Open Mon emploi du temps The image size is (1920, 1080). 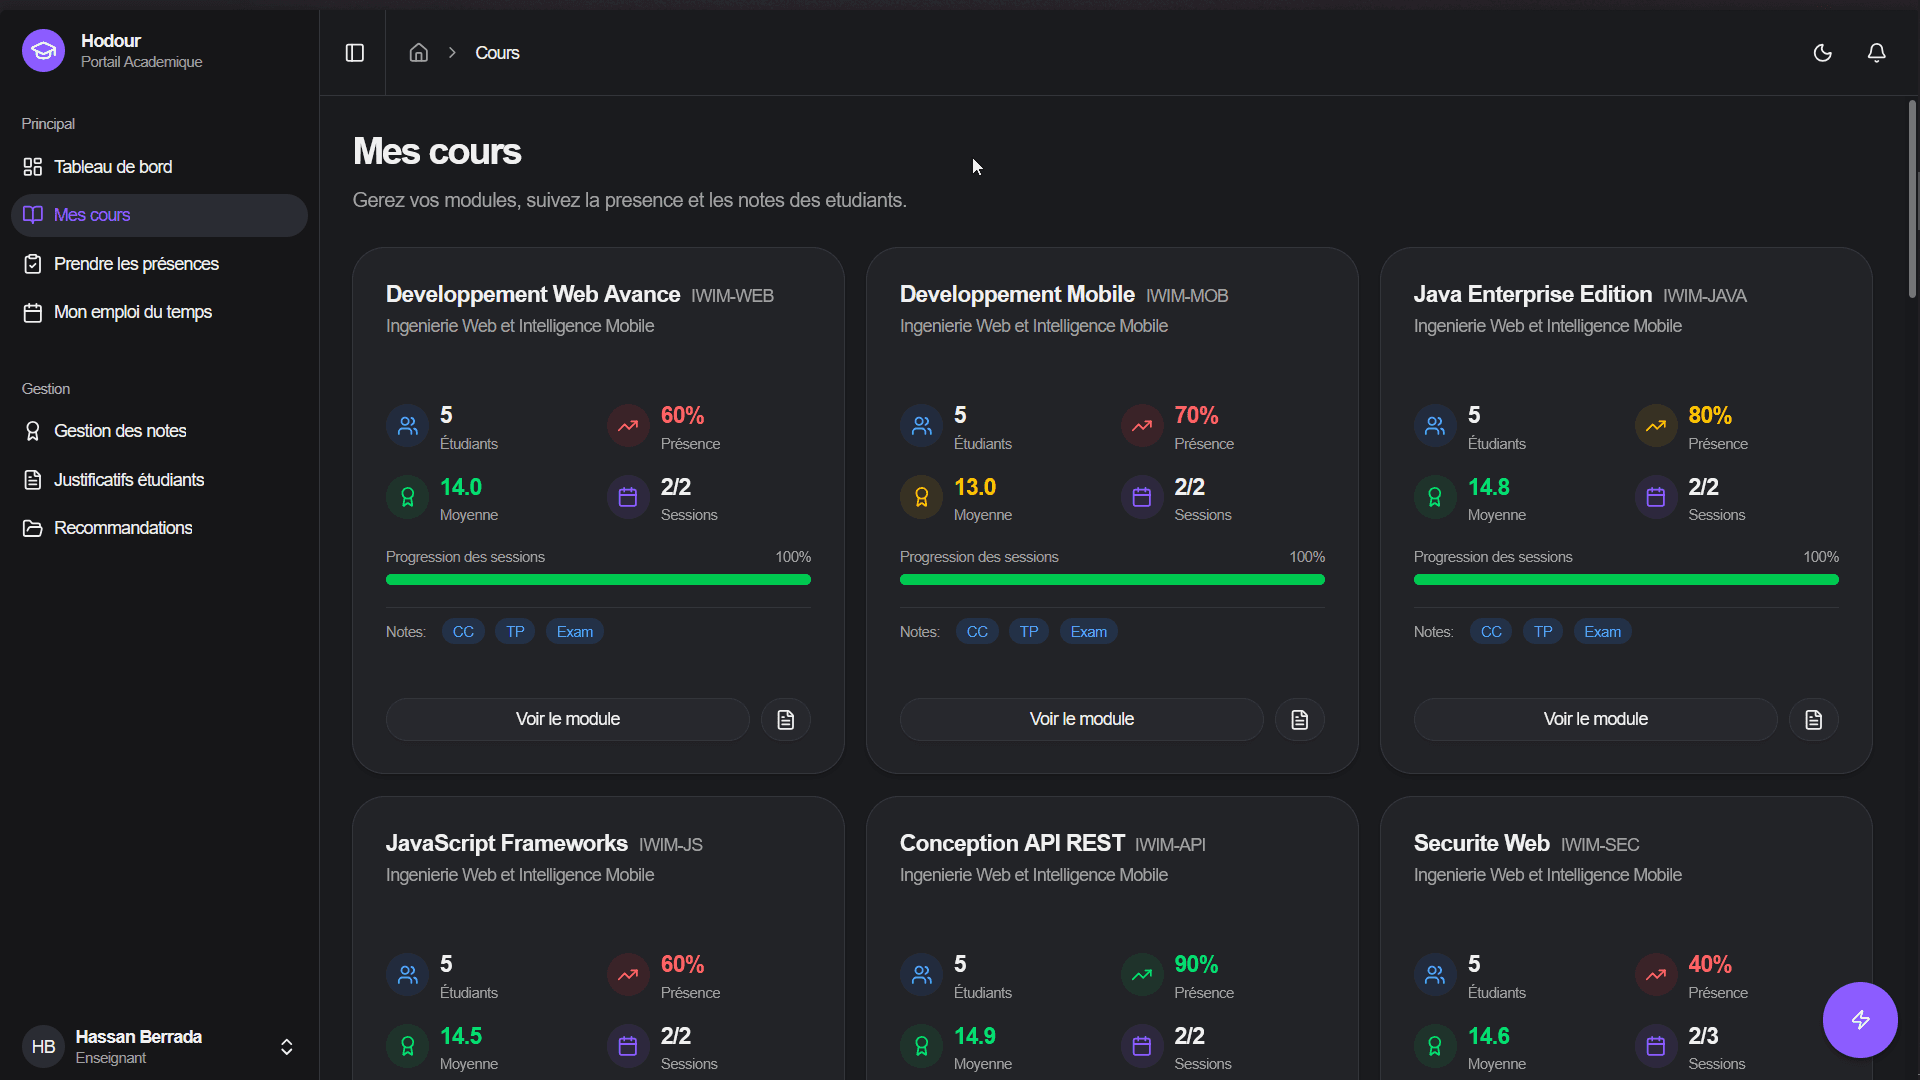coord(159,312)
